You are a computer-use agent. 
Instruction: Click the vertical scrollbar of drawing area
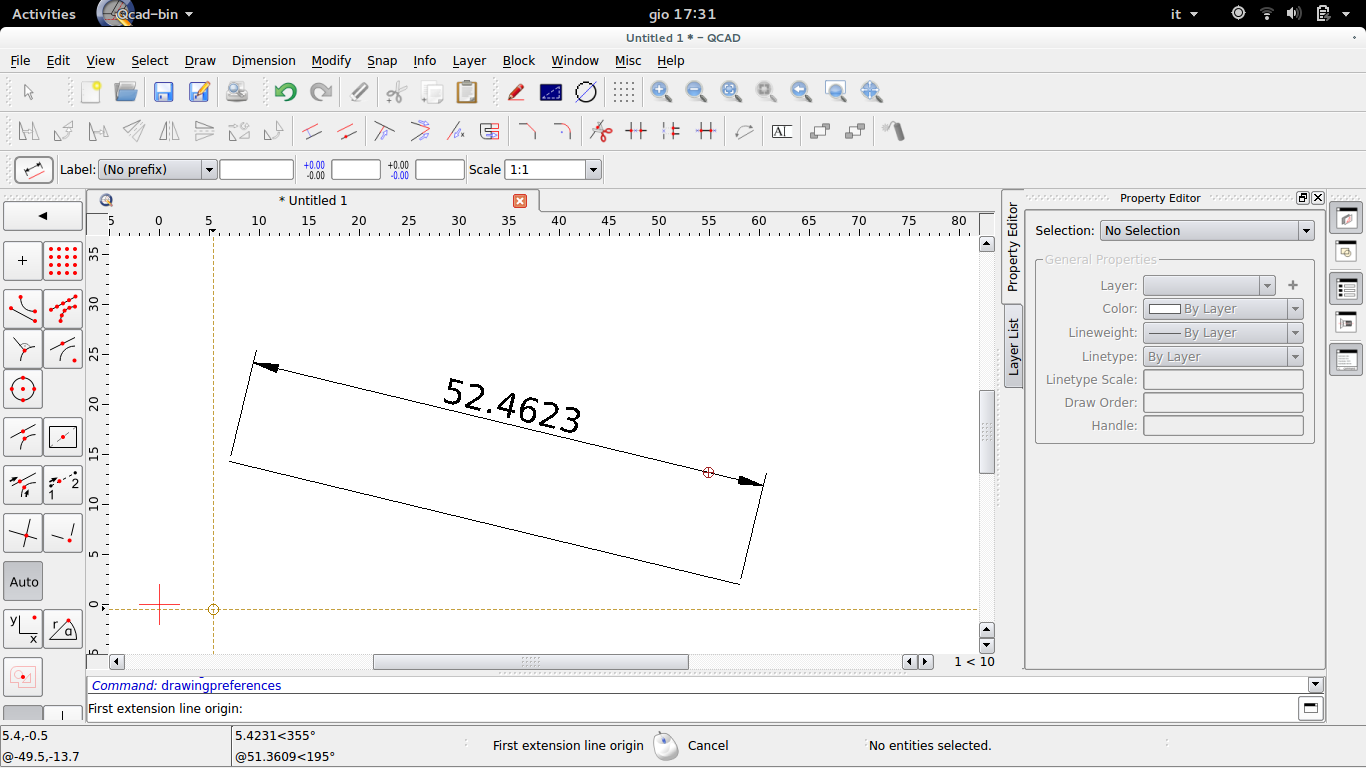tap(987, 431)
